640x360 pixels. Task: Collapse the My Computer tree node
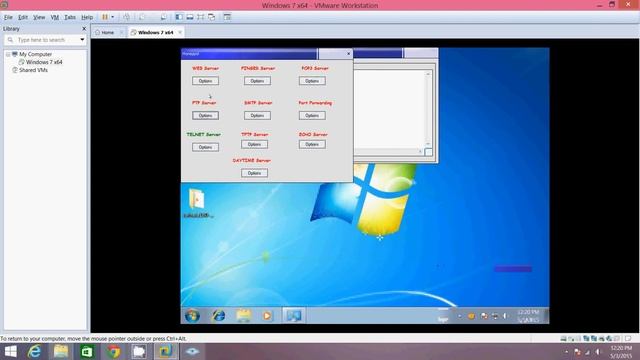8,54
